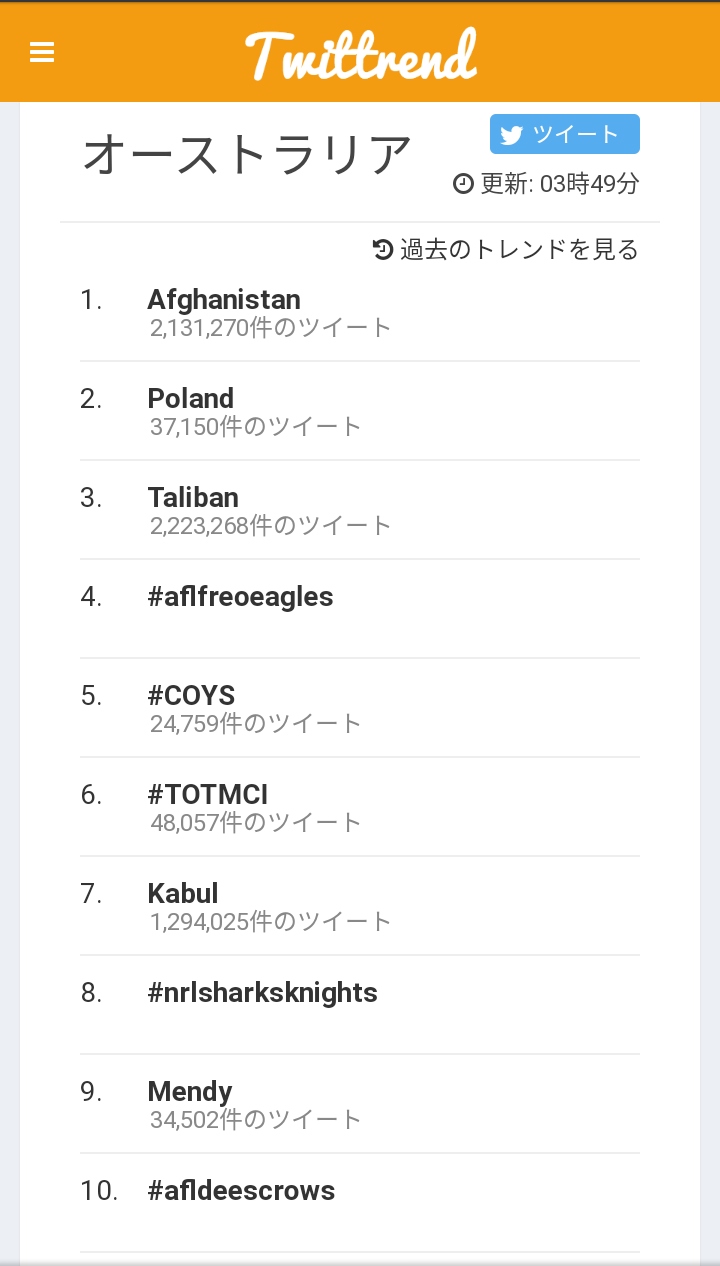Click the Twittrend logo
This screenshot has width=720, height=1266.
click(x=360, y=54)
